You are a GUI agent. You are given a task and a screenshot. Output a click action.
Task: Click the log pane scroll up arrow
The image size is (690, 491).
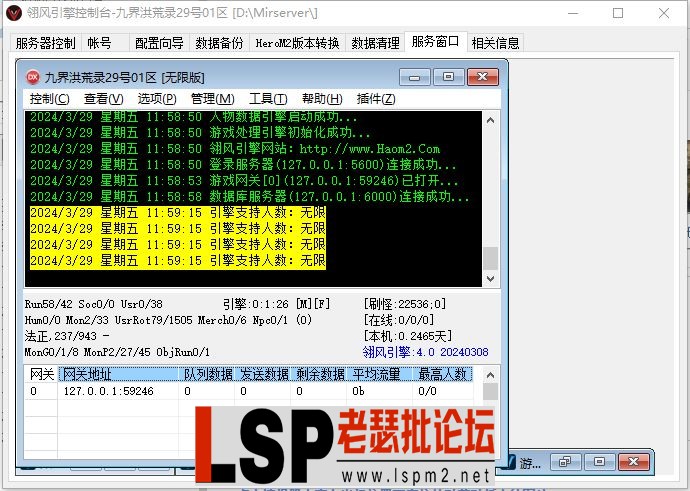491,120
